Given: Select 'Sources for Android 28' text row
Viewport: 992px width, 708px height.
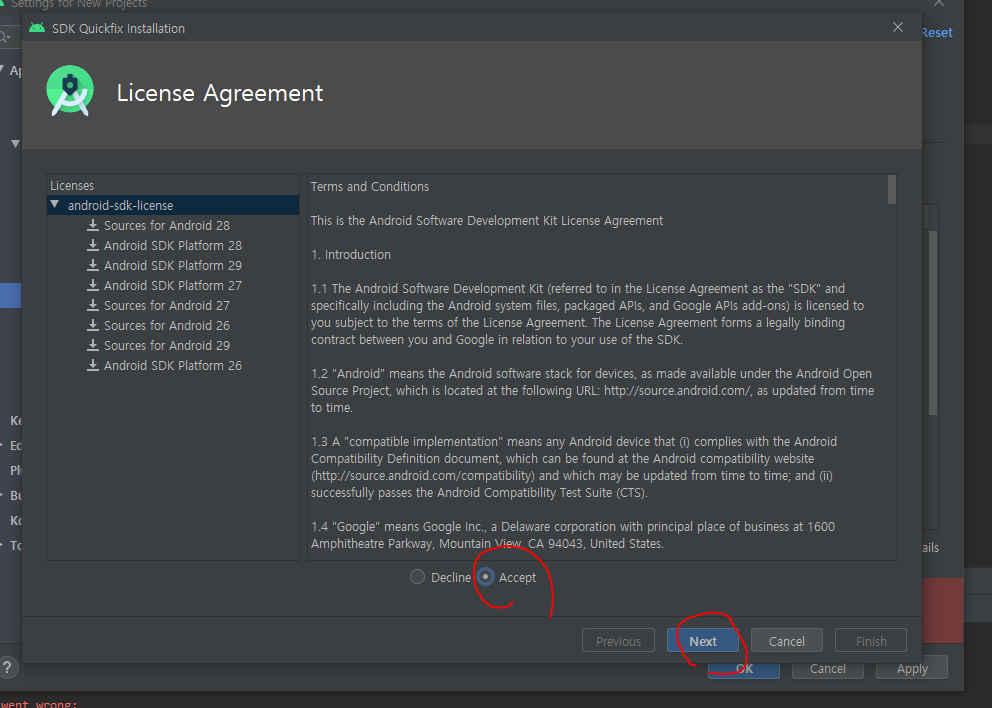Looking at the screenshot, I should coord(167,225).
